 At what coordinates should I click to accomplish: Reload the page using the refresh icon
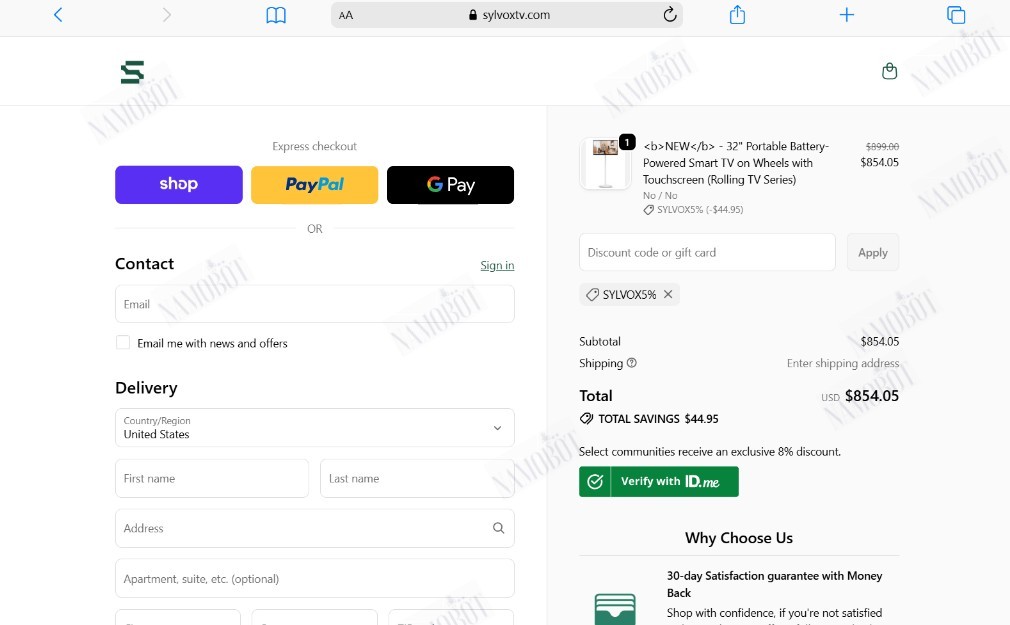point(670,14)
